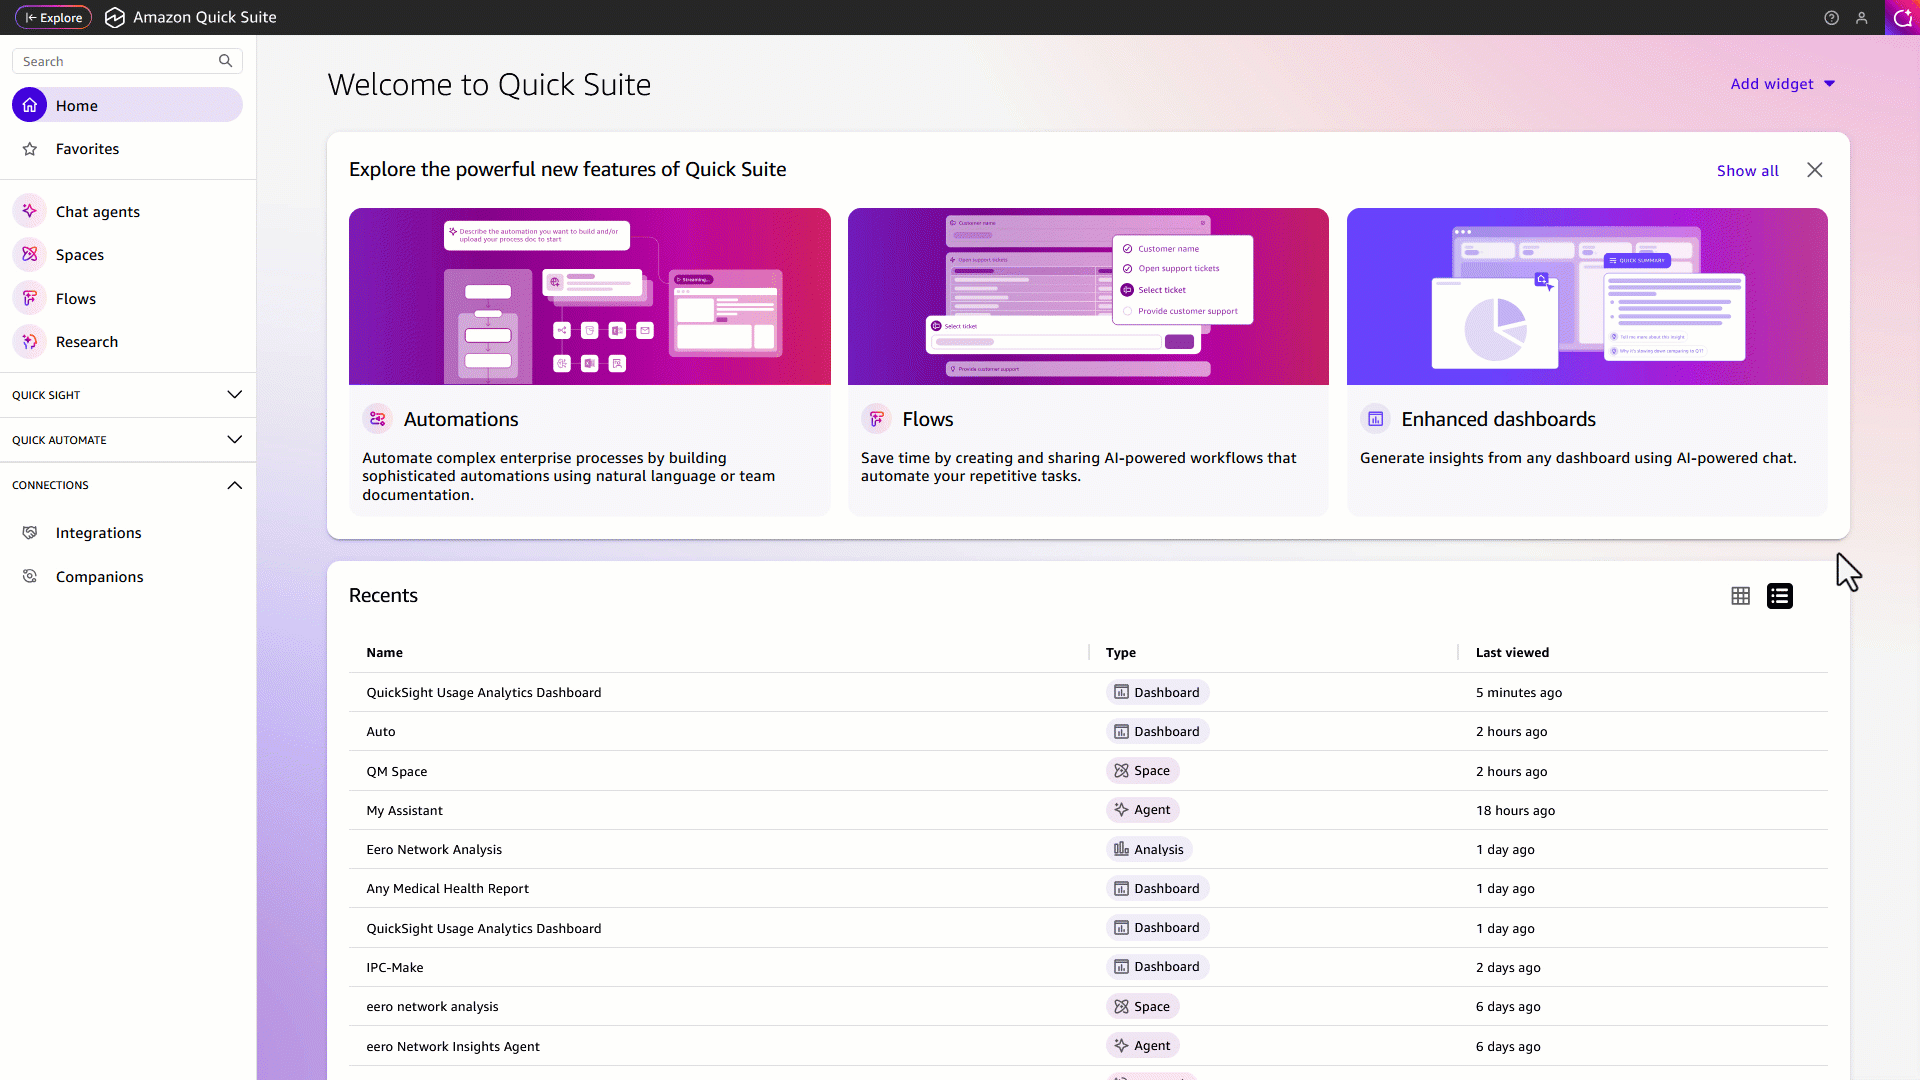The image size is (1920, 1080).
Task: Collapse sidebar with Explore toggle
Action: coord(54,18)
